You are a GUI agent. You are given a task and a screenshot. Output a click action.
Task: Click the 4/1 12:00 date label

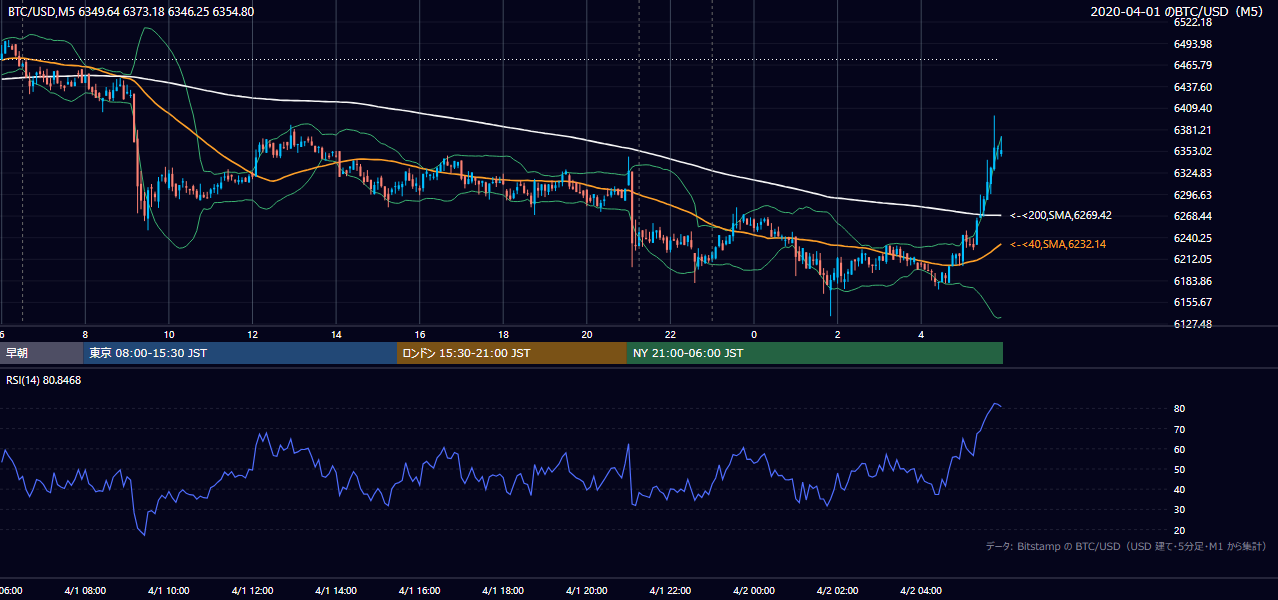pyautogui.click(x=252, y=590)
